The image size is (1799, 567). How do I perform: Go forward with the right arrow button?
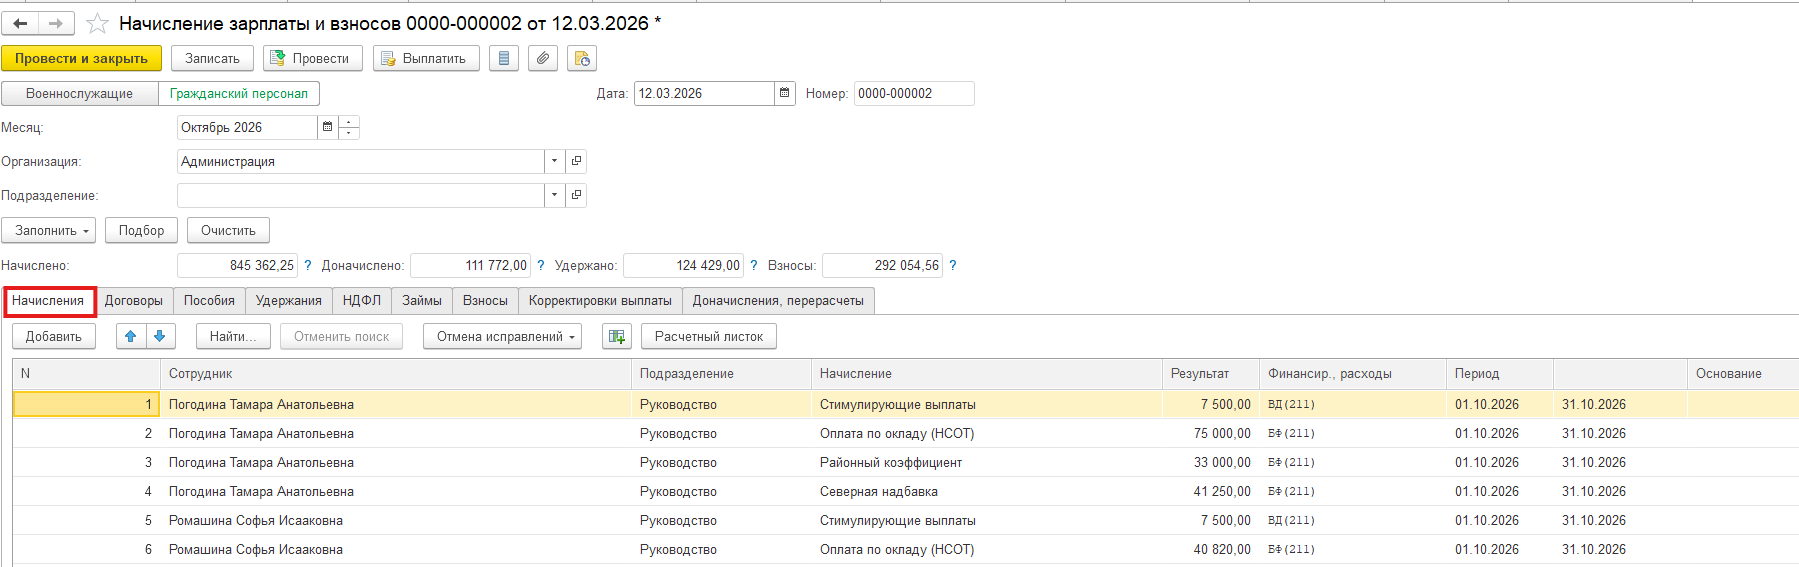click(x=56, y=23)
